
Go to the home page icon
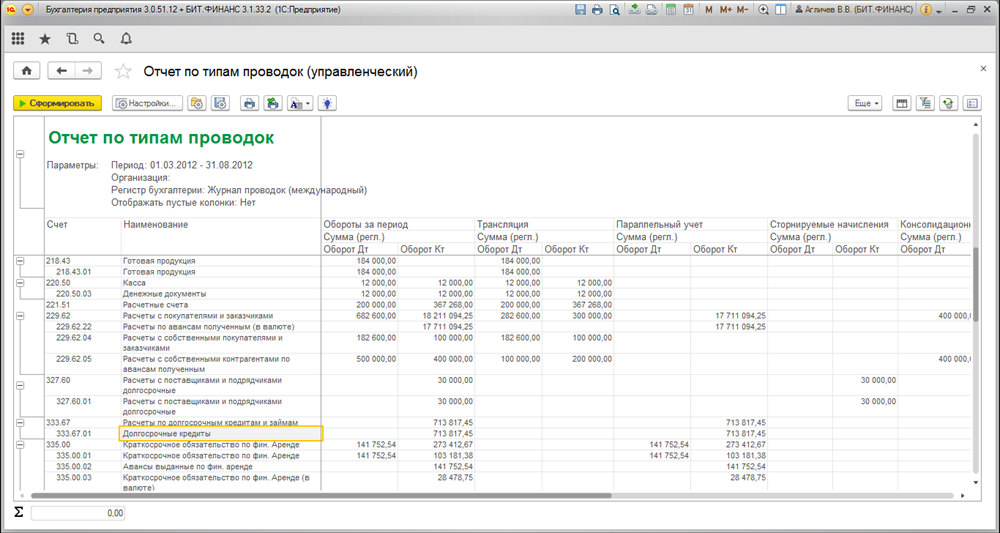click(x=25, y=71)
